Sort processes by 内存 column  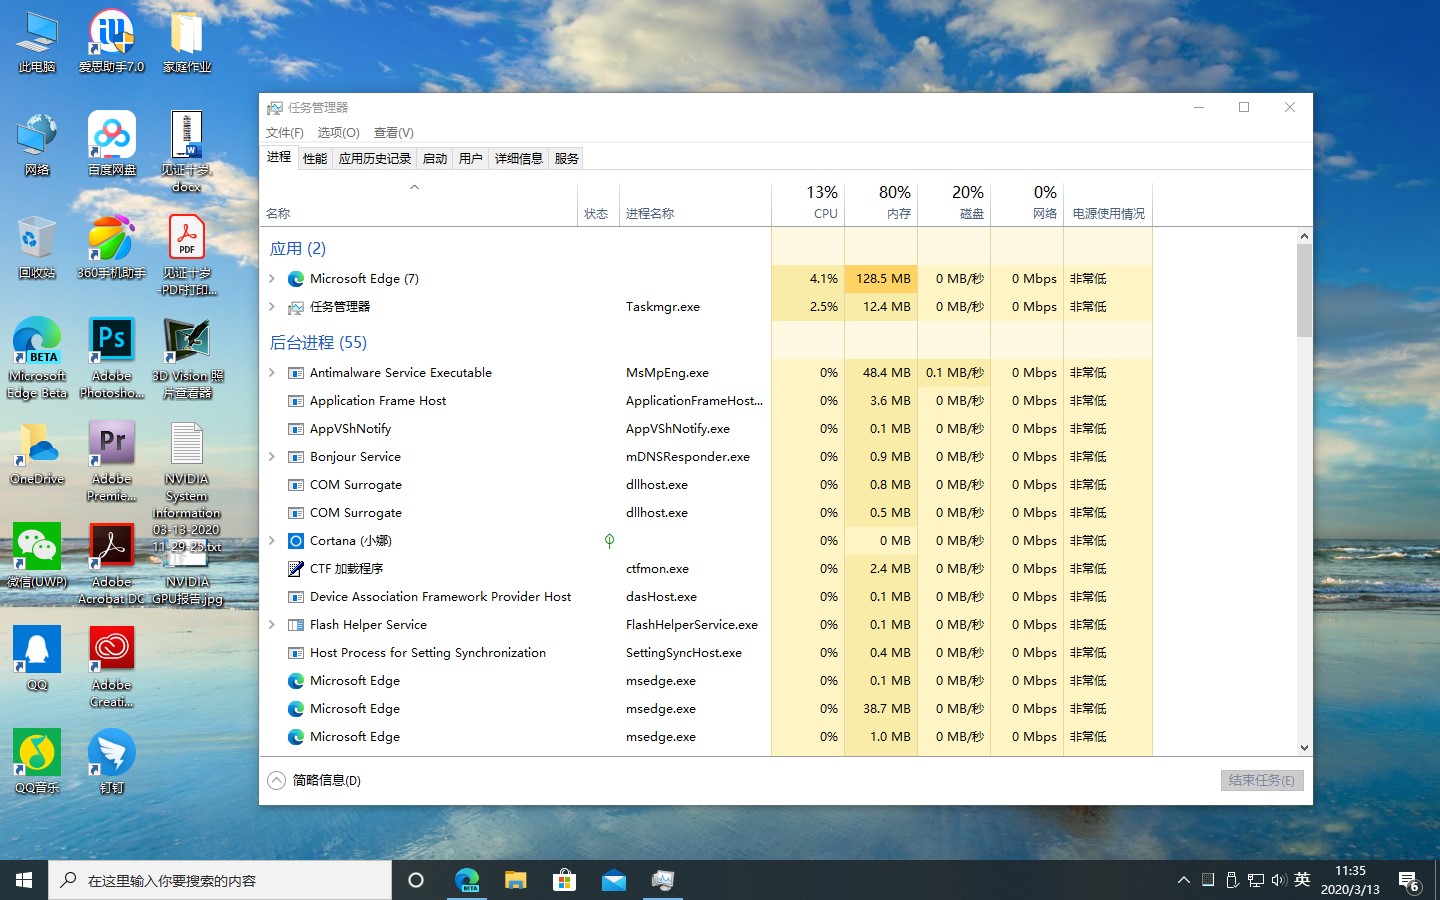pyautogui.click(x=881, y=203)
